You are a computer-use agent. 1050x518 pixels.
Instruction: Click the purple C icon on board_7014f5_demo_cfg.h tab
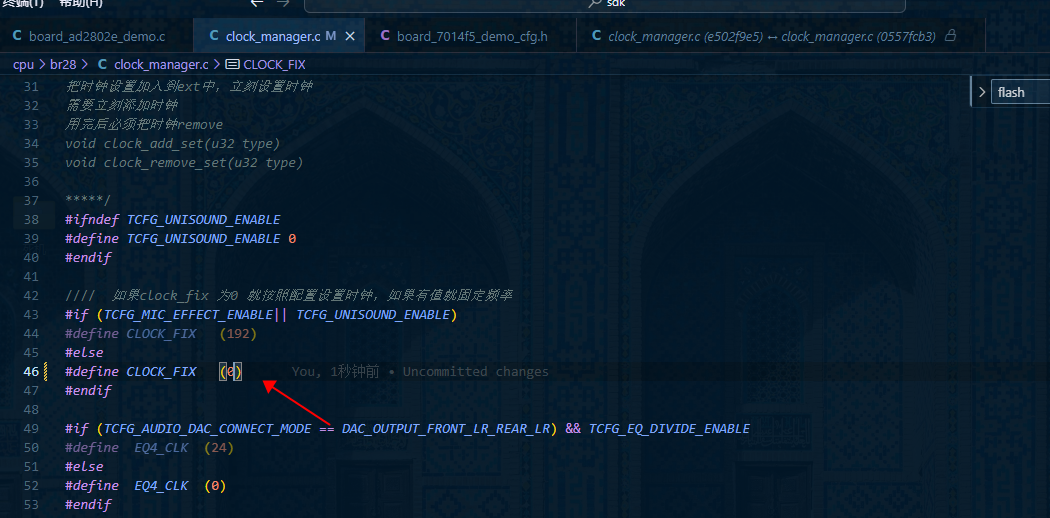click(385, 36)
